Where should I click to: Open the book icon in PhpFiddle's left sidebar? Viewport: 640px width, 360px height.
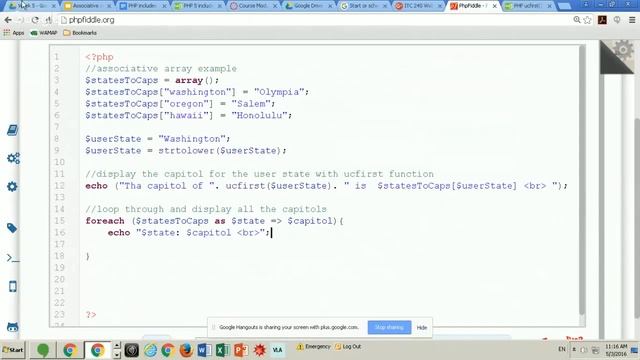pos(12,130)
